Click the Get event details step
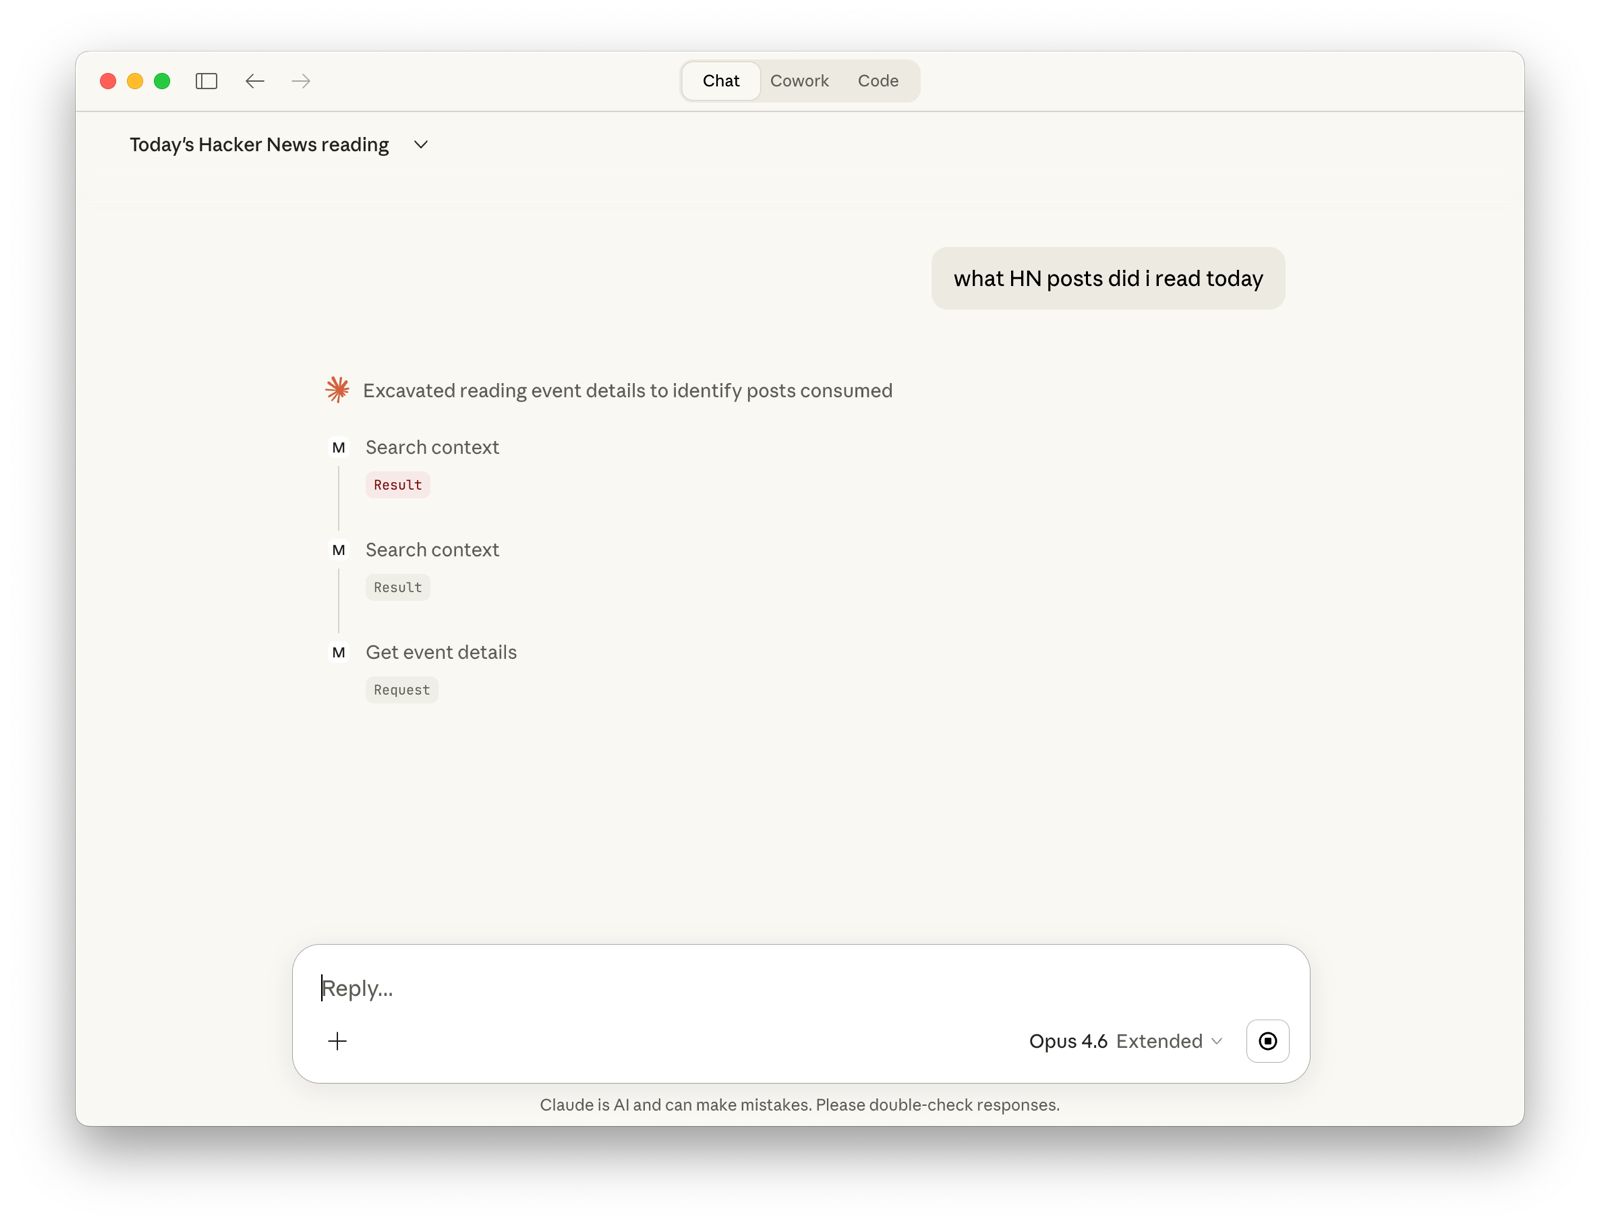 [x=441, y=653]
